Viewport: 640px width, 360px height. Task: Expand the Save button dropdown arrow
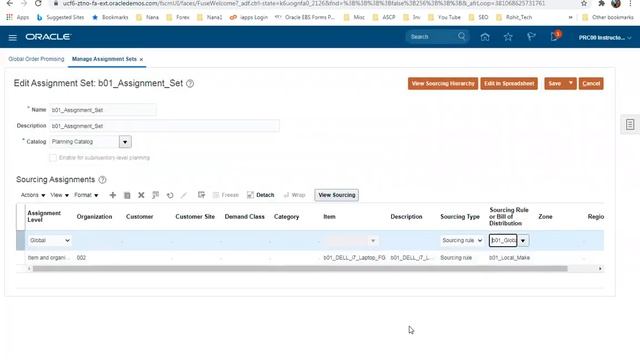[571, 83]
